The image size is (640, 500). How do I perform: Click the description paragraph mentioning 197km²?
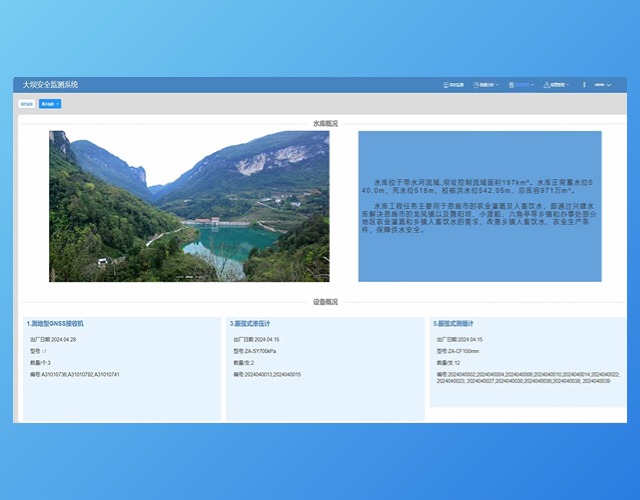point(478,187)
